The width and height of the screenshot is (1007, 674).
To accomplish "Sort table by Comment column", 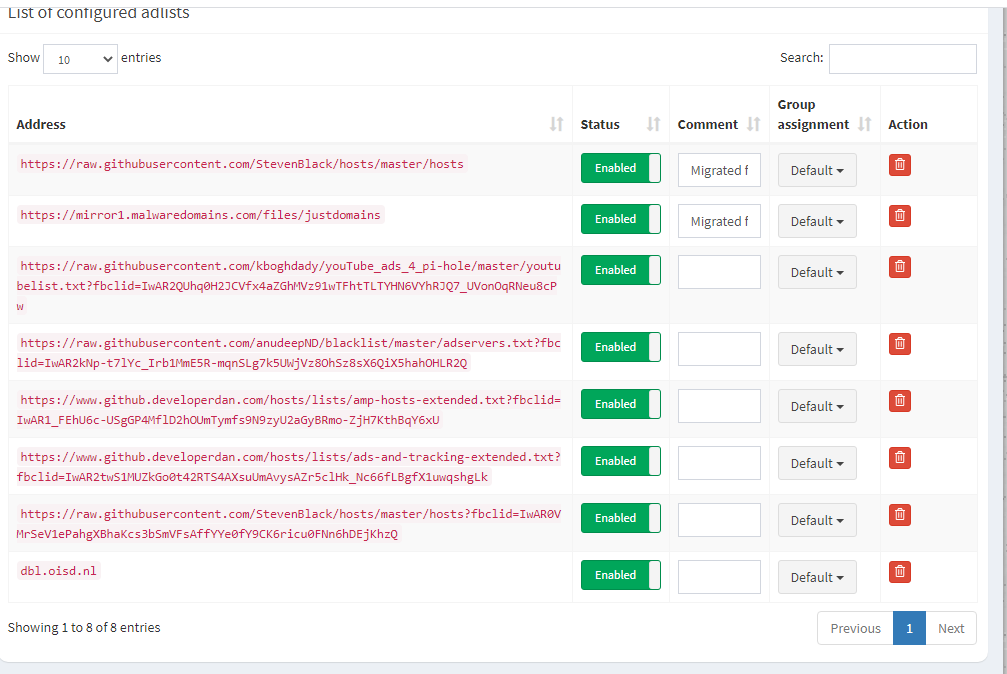I will point(753,124).
